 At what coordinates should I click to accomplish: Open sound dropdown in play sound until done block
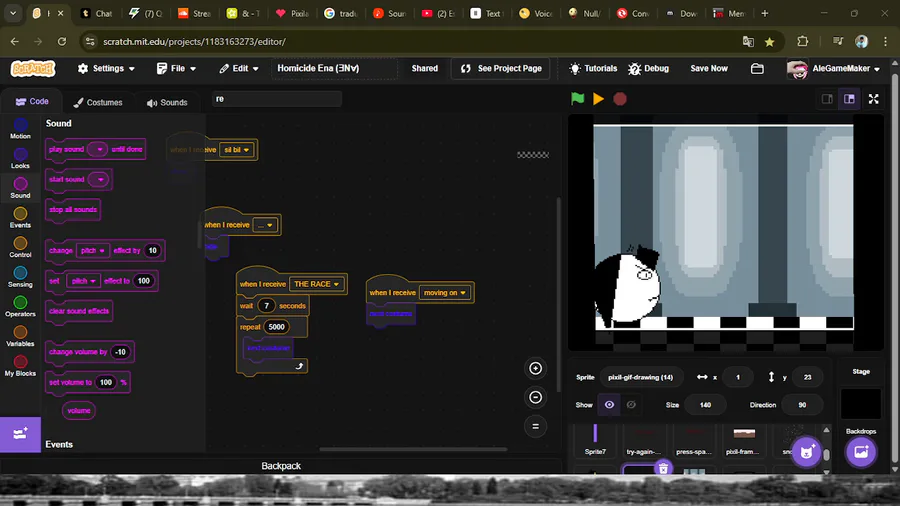tap(98, 149)
